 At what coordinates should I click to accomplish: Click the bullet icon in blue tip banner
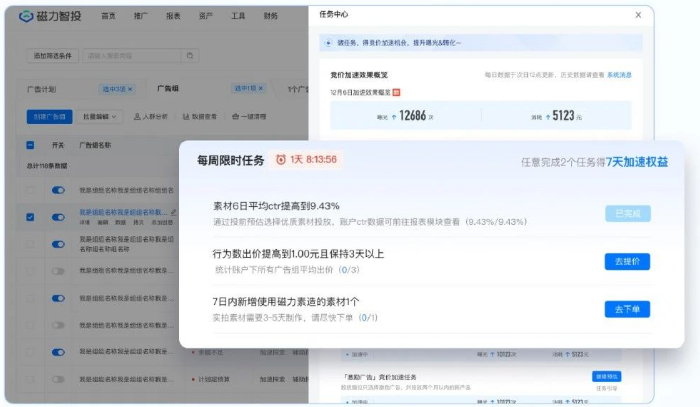(x=328, y=43)
